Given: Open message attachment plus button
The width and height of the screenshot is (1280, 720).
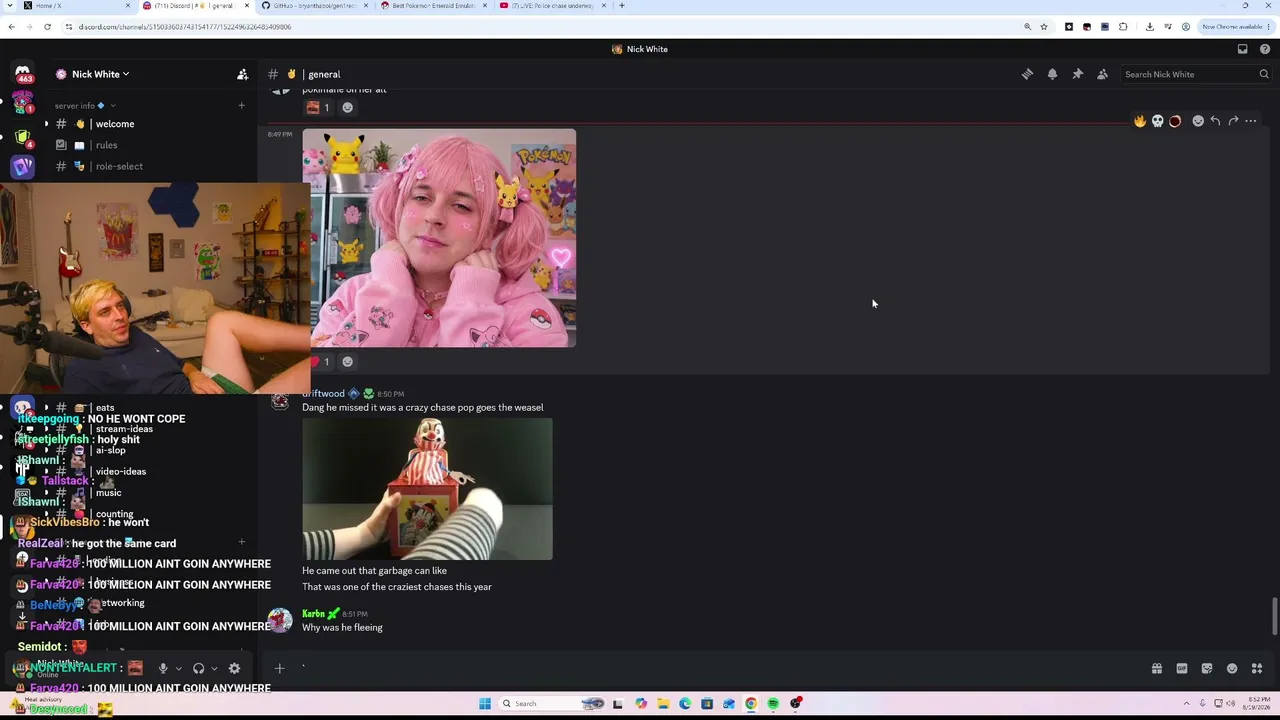Looking at the screenshot, I should (280, 668).
